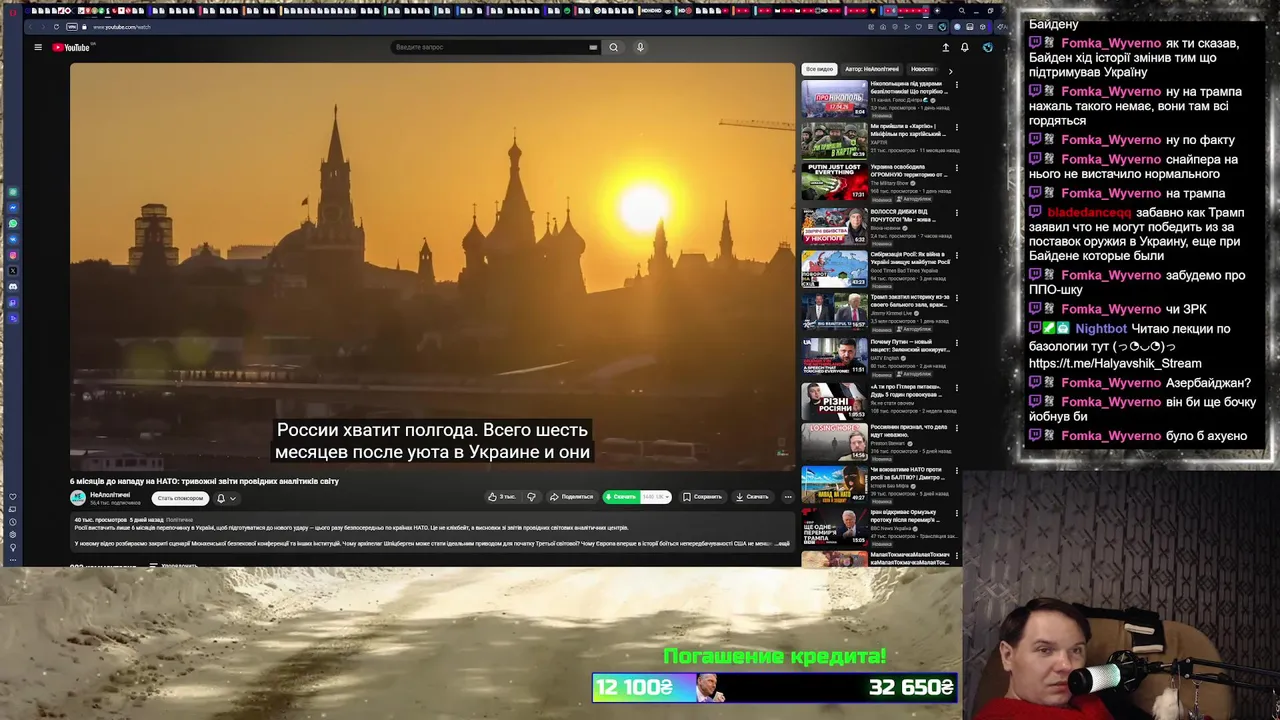Click the grey Скачать download button
1280x720 pixels.
[x=752, y=497]
